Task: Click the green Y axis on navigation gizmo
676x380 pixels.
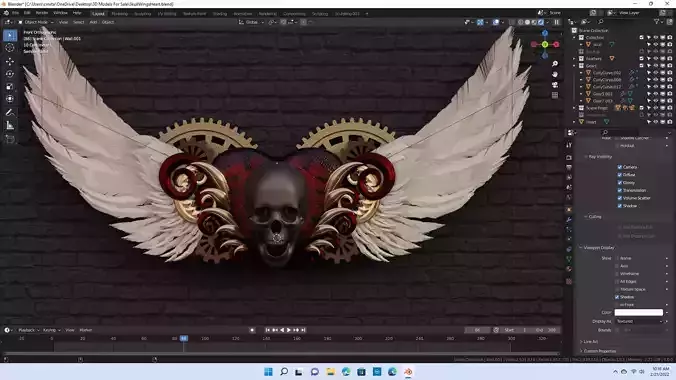Action: [545, 44]
